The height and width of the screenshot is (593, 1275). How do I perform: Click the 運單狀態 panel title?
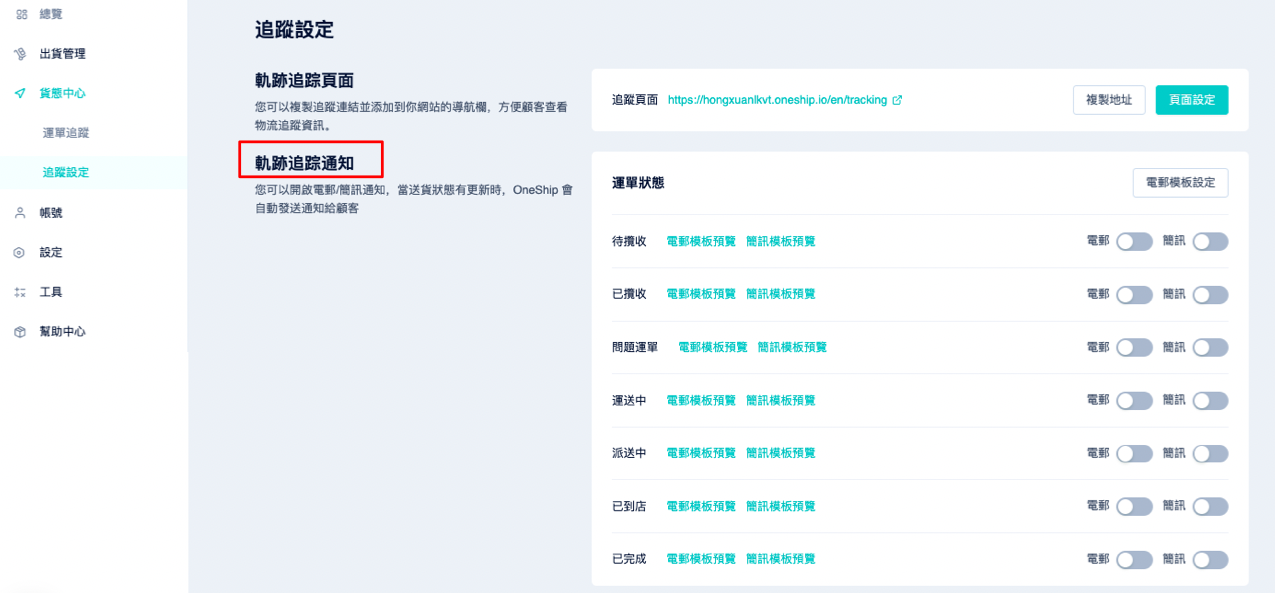coord(638,183)
